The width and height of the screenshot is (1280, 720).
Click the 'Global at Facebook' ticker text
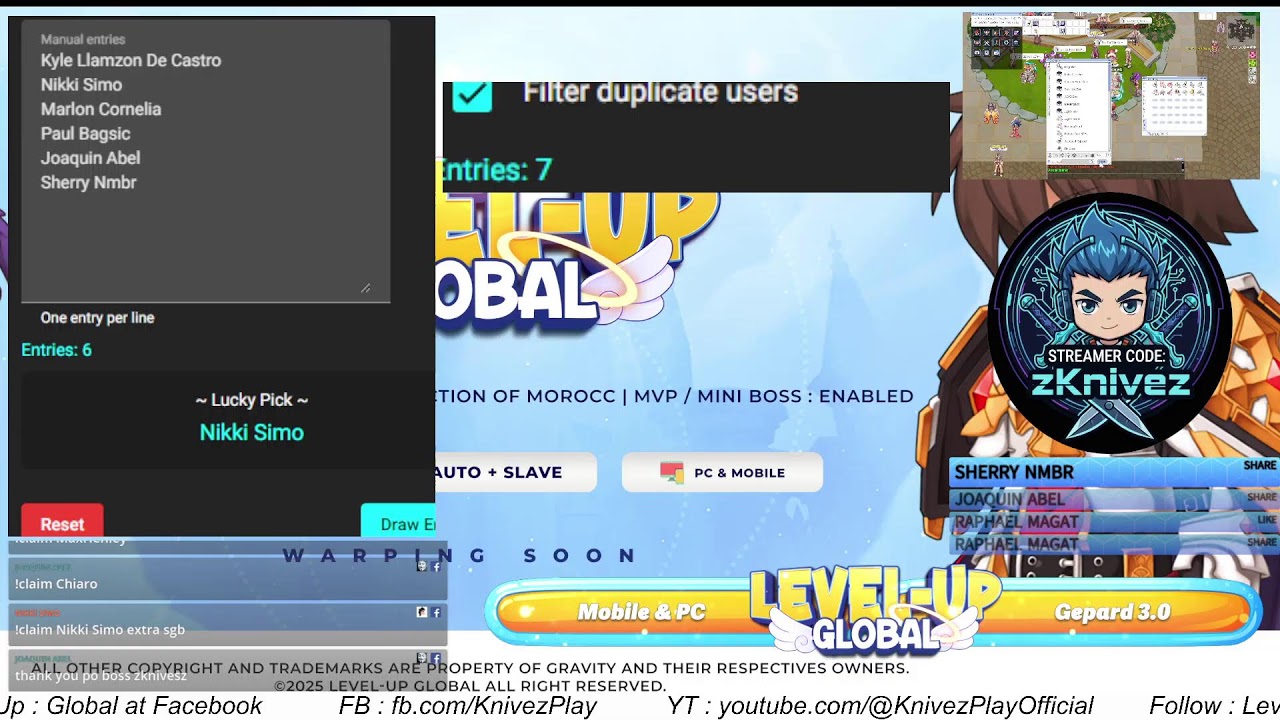(x=154, y=706)
